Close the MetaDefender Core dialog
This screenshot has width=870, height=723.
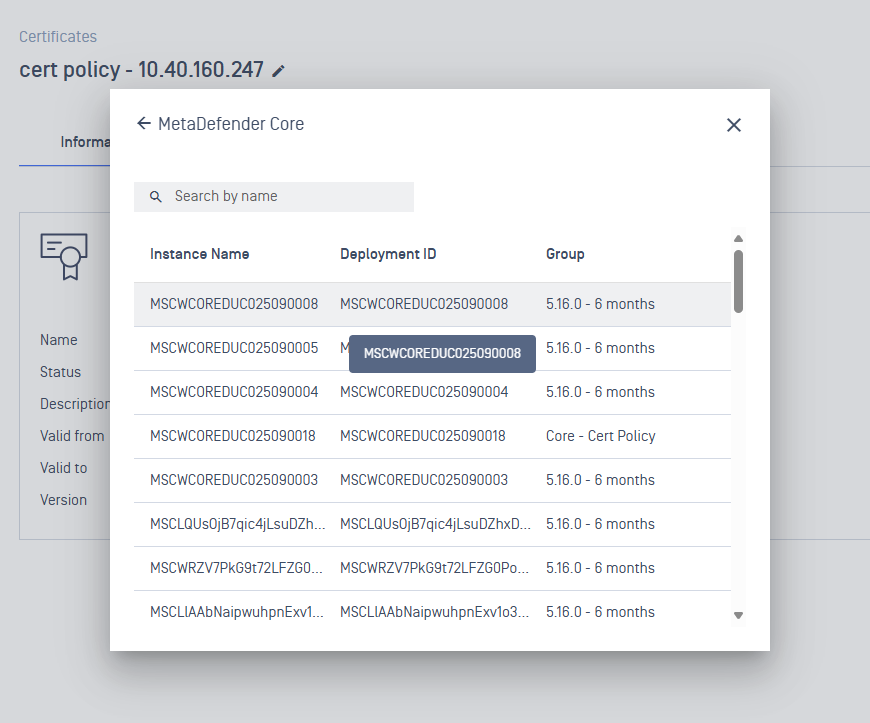(x=734, y=125)
